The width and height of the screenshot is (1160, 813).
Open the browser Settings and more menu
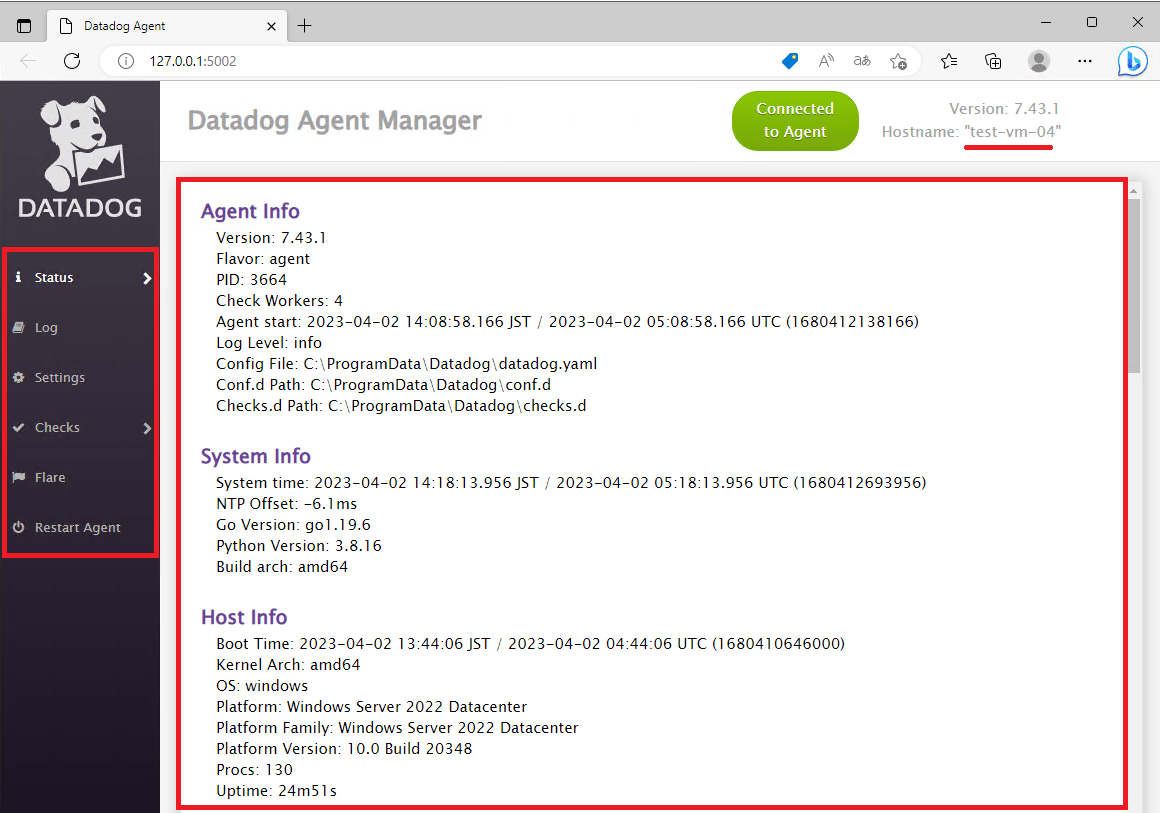tap(1085, 61)
